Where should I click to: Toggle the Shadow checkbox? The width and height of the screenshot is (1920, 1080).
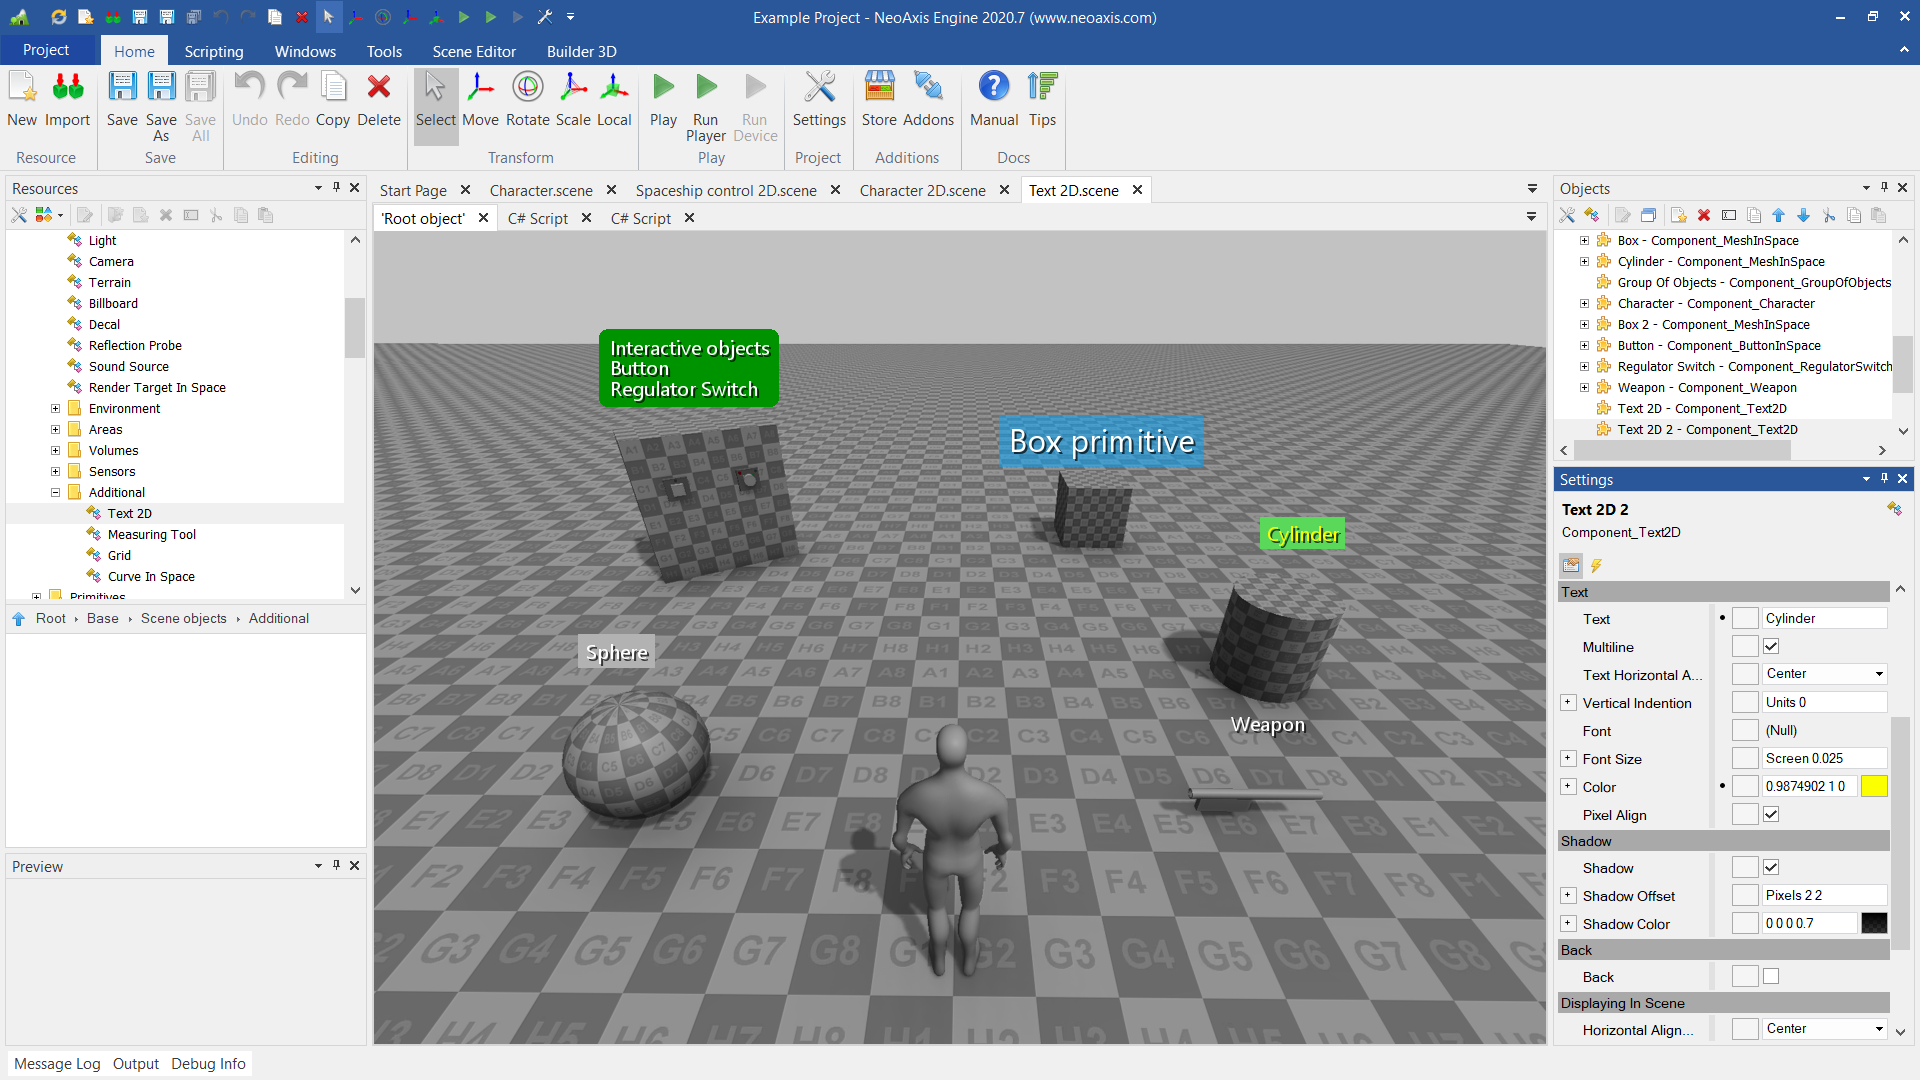1771,868
